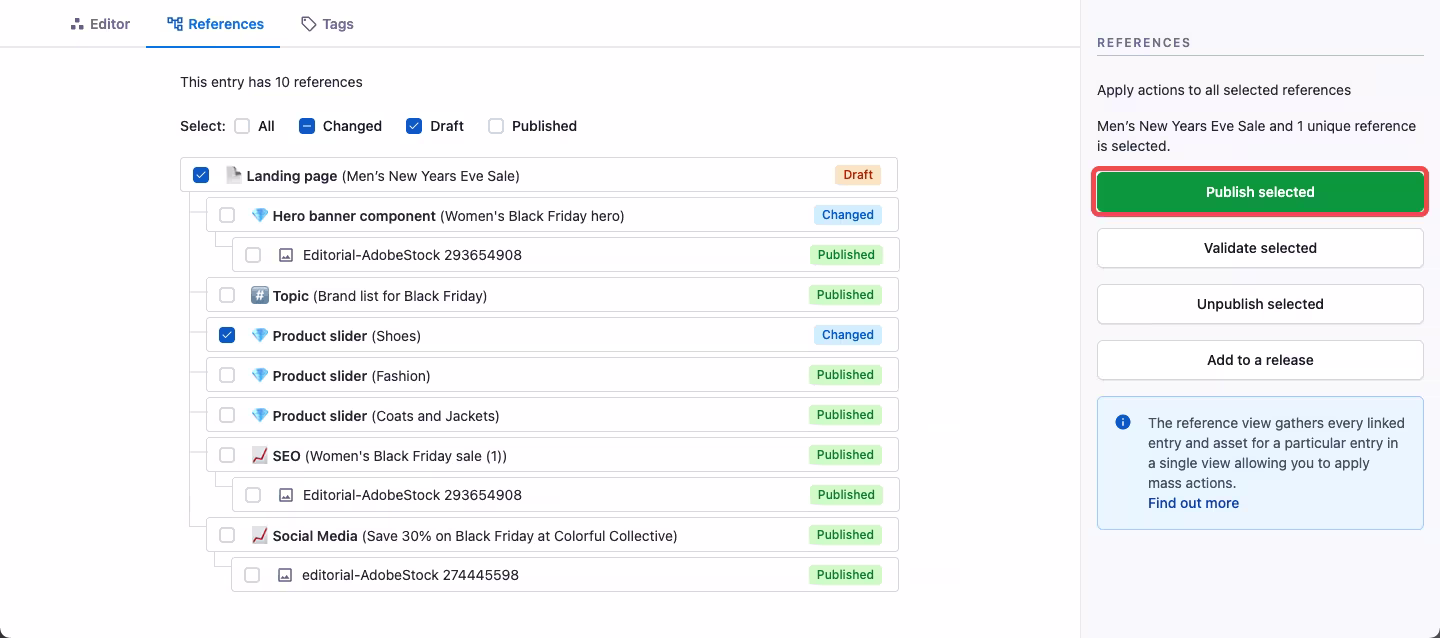
Task: Check the Product slider (Fashion) checkbox
Action: pos(227,375)
